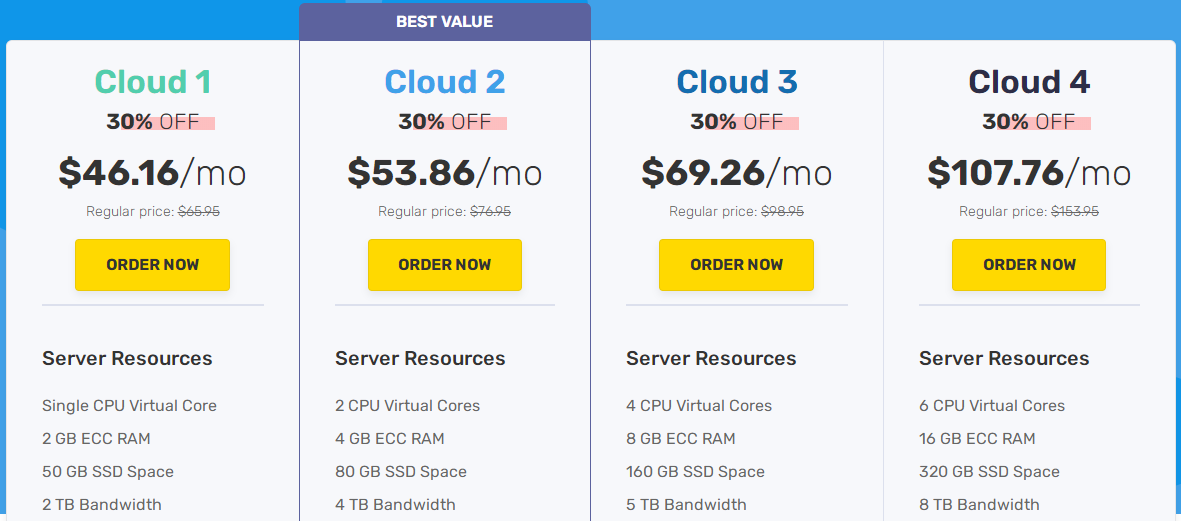Open the Cloud 3 plan title
Image resolution: width=1181 pixels, height=521 pixels.
[737, 82]
